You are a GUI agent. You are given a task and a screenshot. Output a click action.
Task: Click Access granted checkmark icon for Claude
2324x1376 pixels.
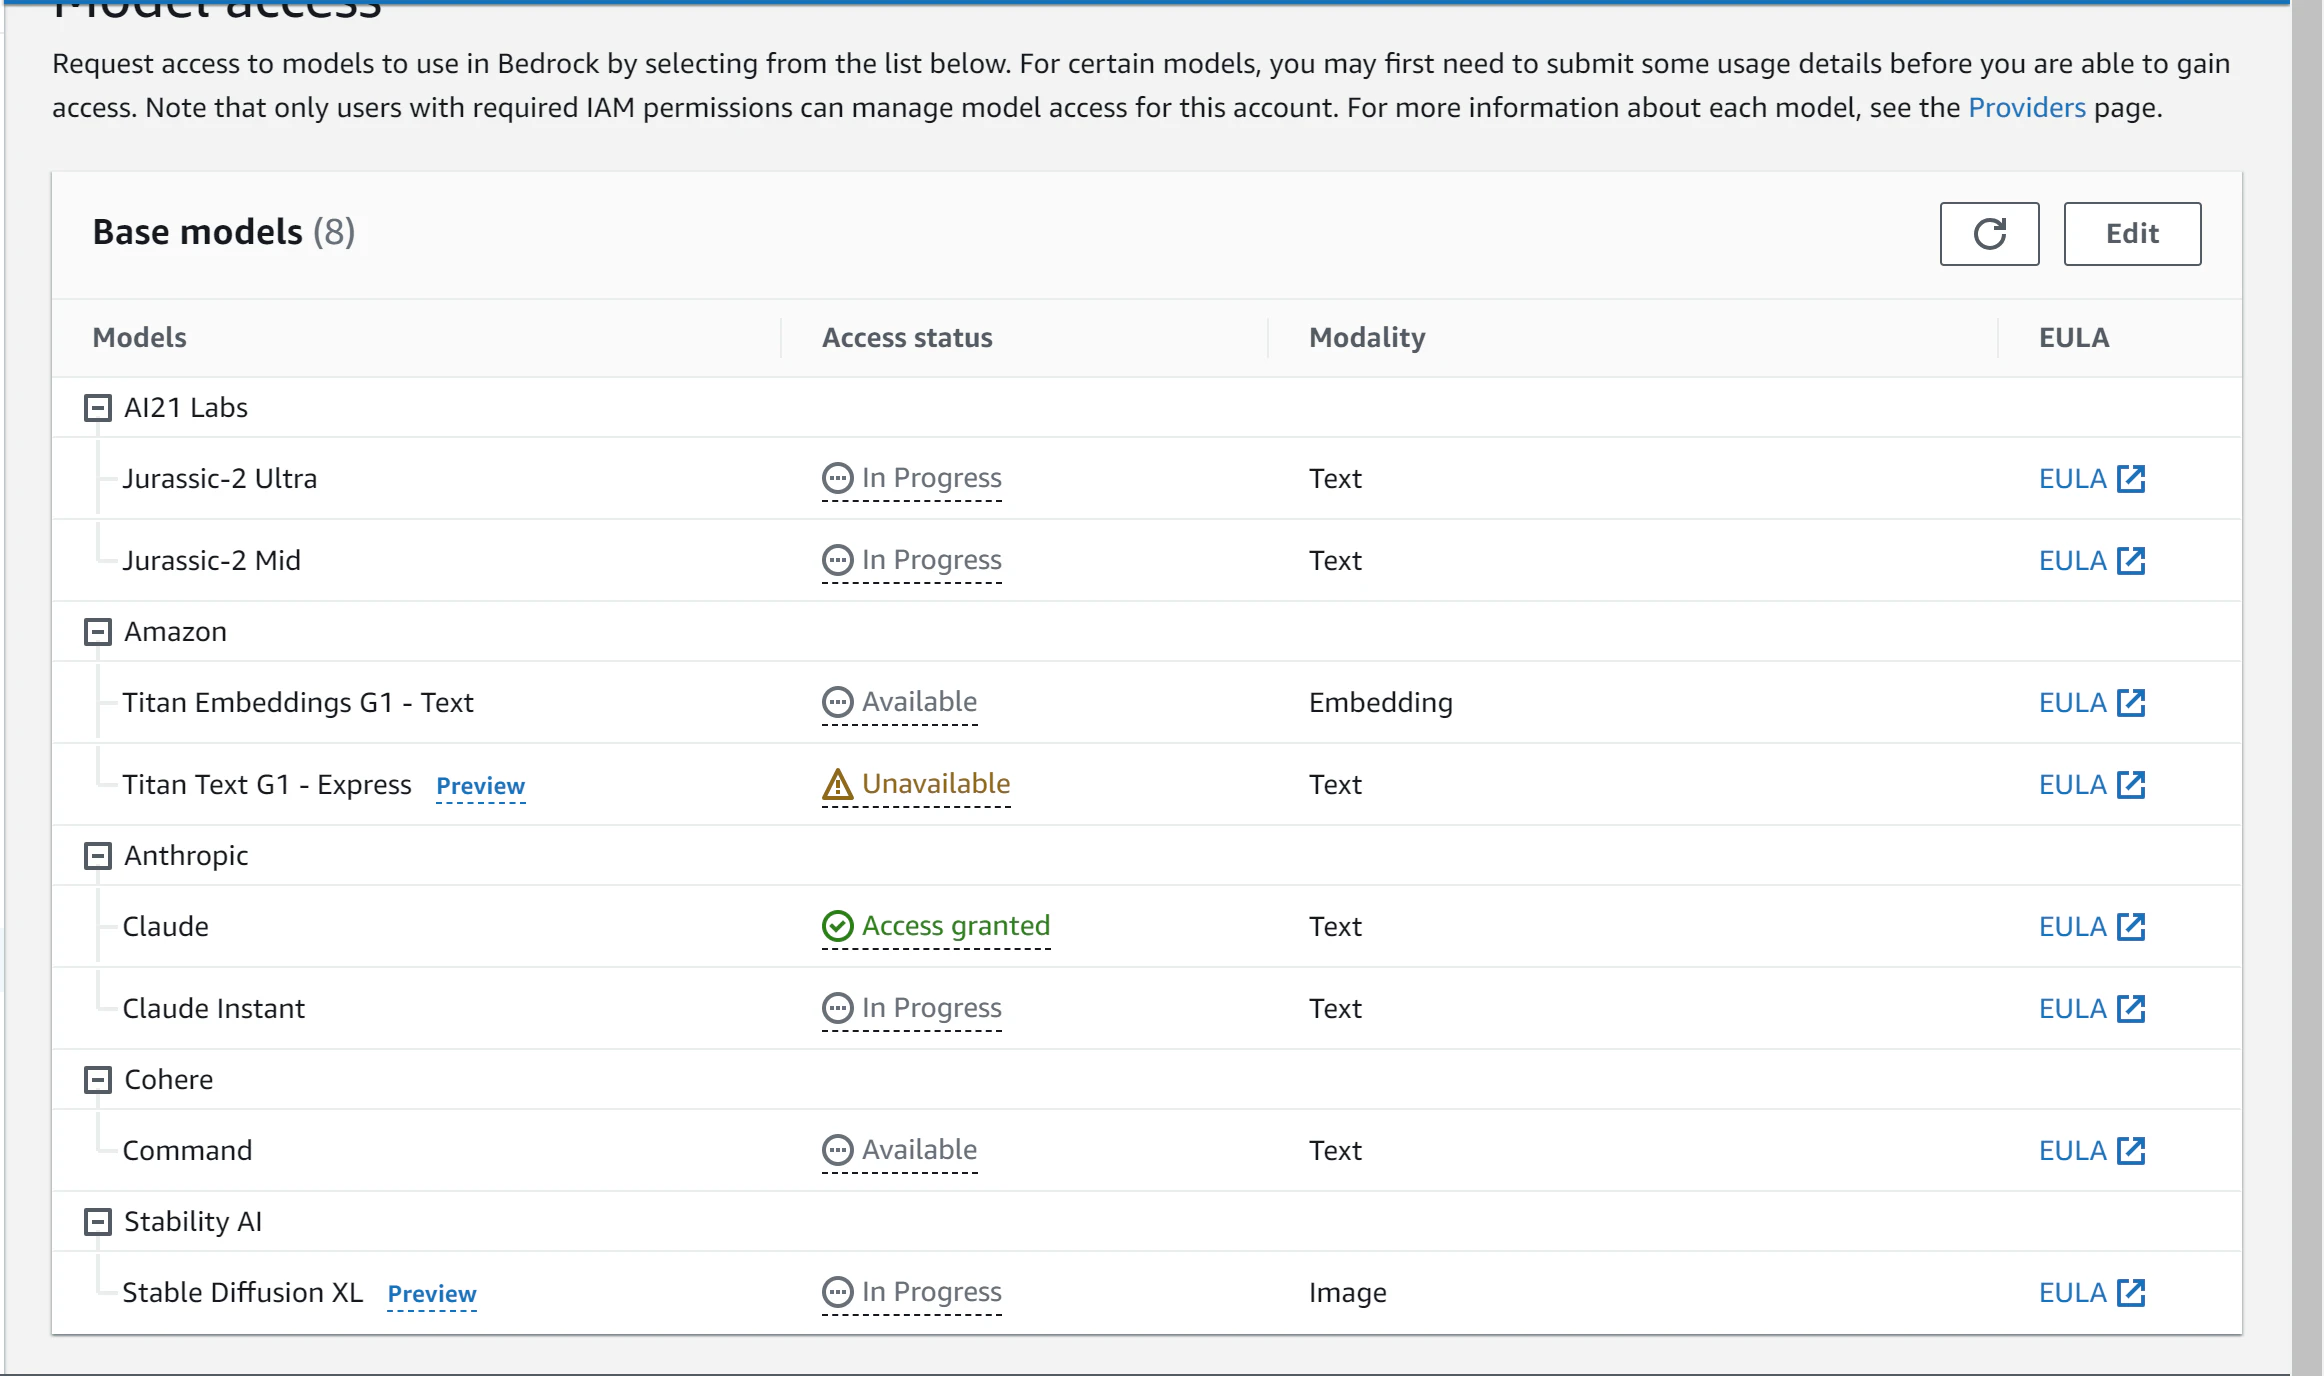[837, 927]
